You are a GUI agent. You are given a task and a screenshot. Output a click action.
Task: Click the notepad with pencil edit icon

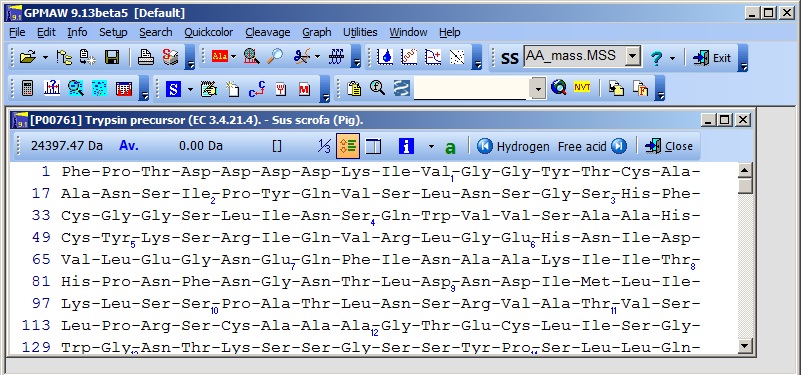[209, 88]
